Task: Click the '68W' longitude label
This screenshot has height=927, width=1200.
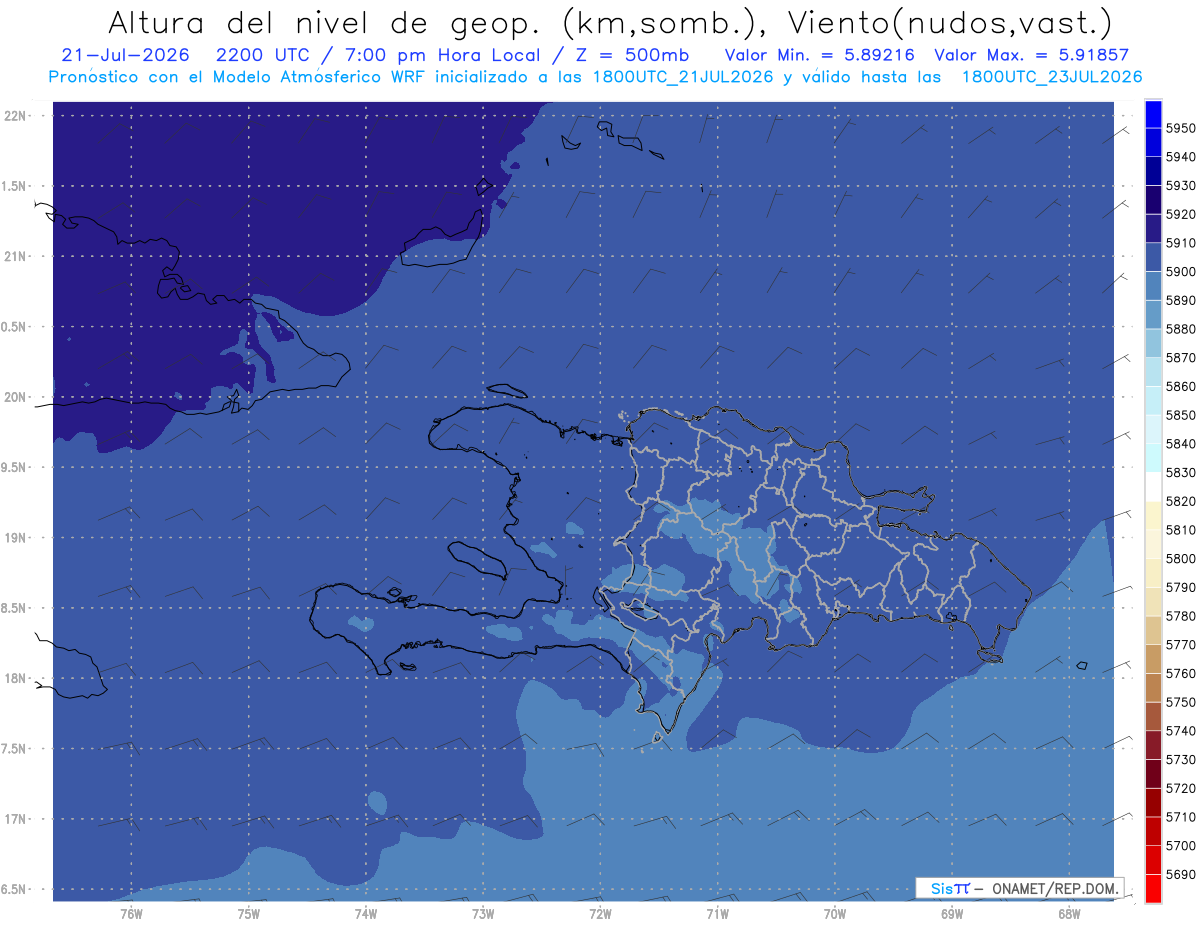Action: click(1069, 913)
